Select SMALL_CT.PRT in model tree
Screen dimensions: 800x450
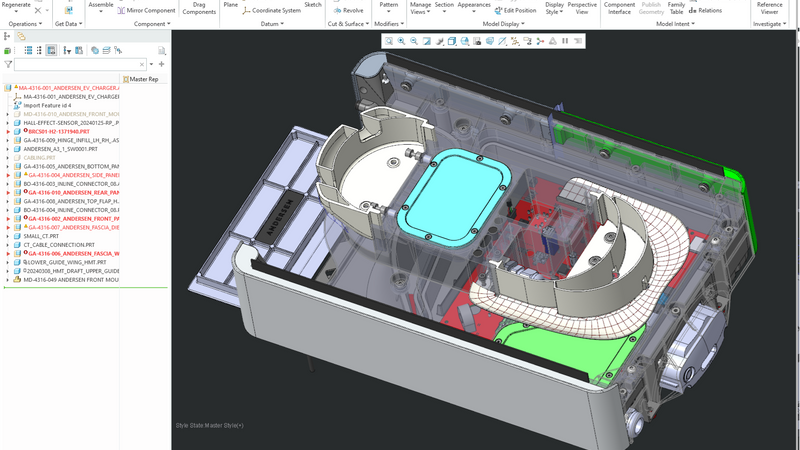40,236
